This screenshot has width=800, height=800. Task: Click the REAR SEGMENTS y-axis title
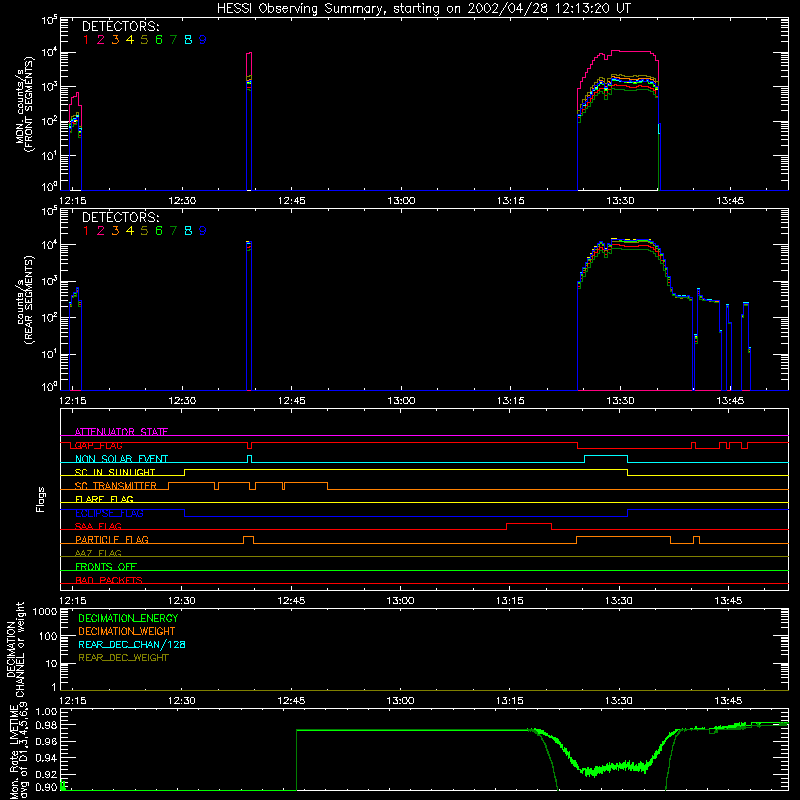[24, 299]
